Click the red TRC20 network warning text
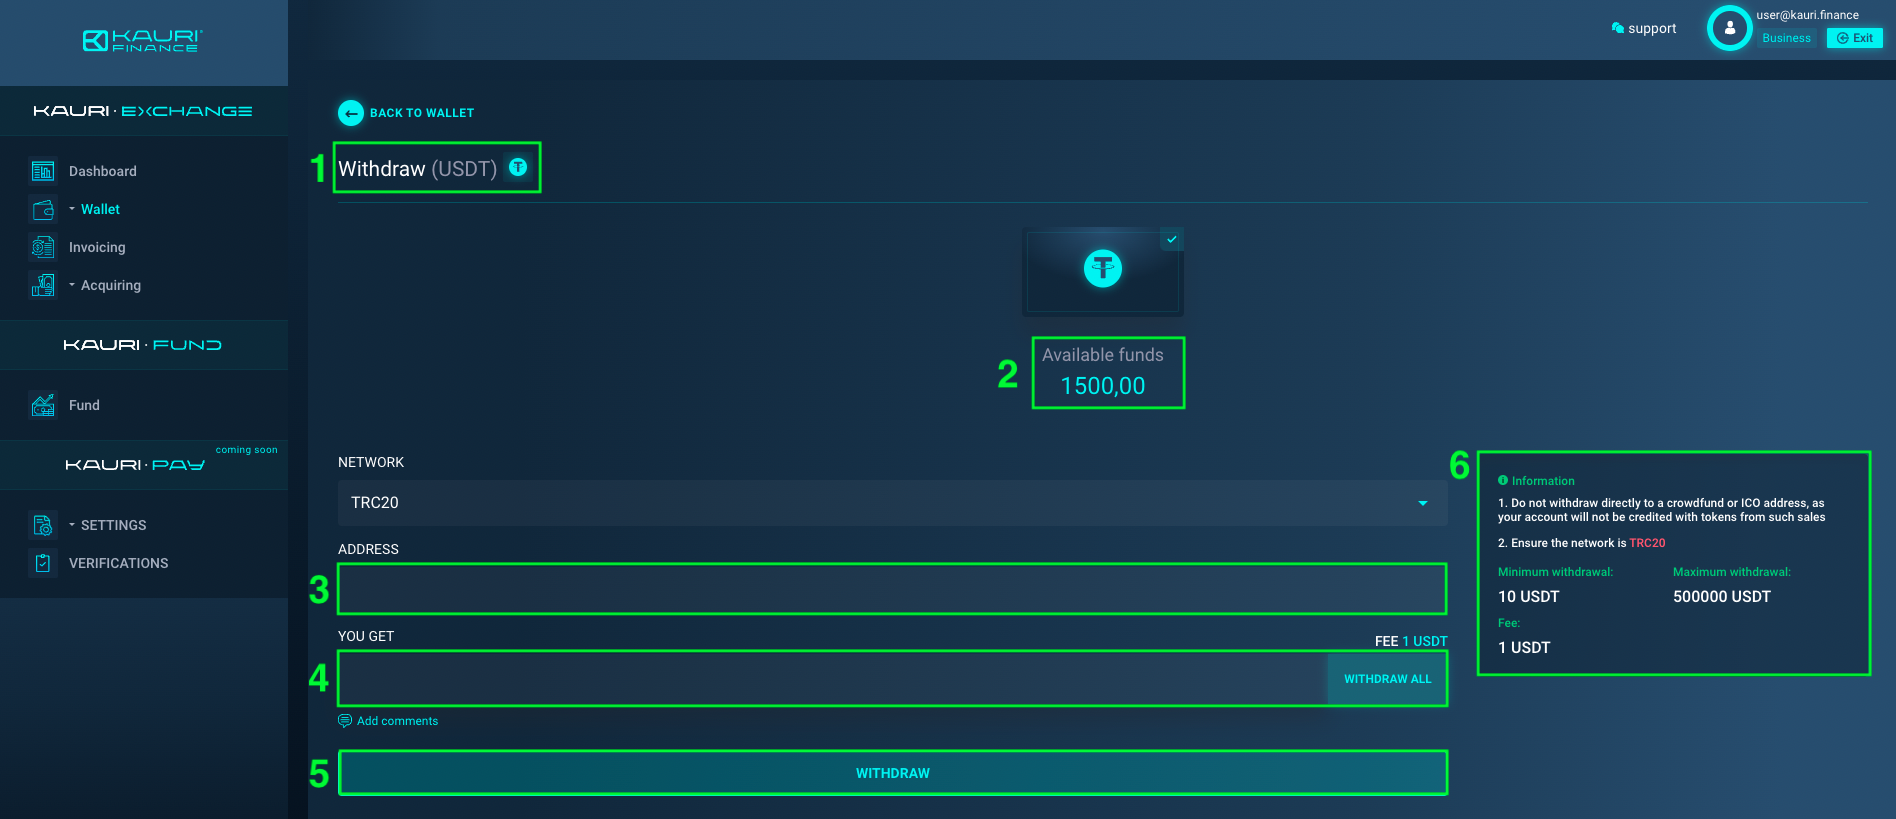Image resolution: width=1896 pixels, height=819 pixels. pyautogui.click(x=1647, y=543)
